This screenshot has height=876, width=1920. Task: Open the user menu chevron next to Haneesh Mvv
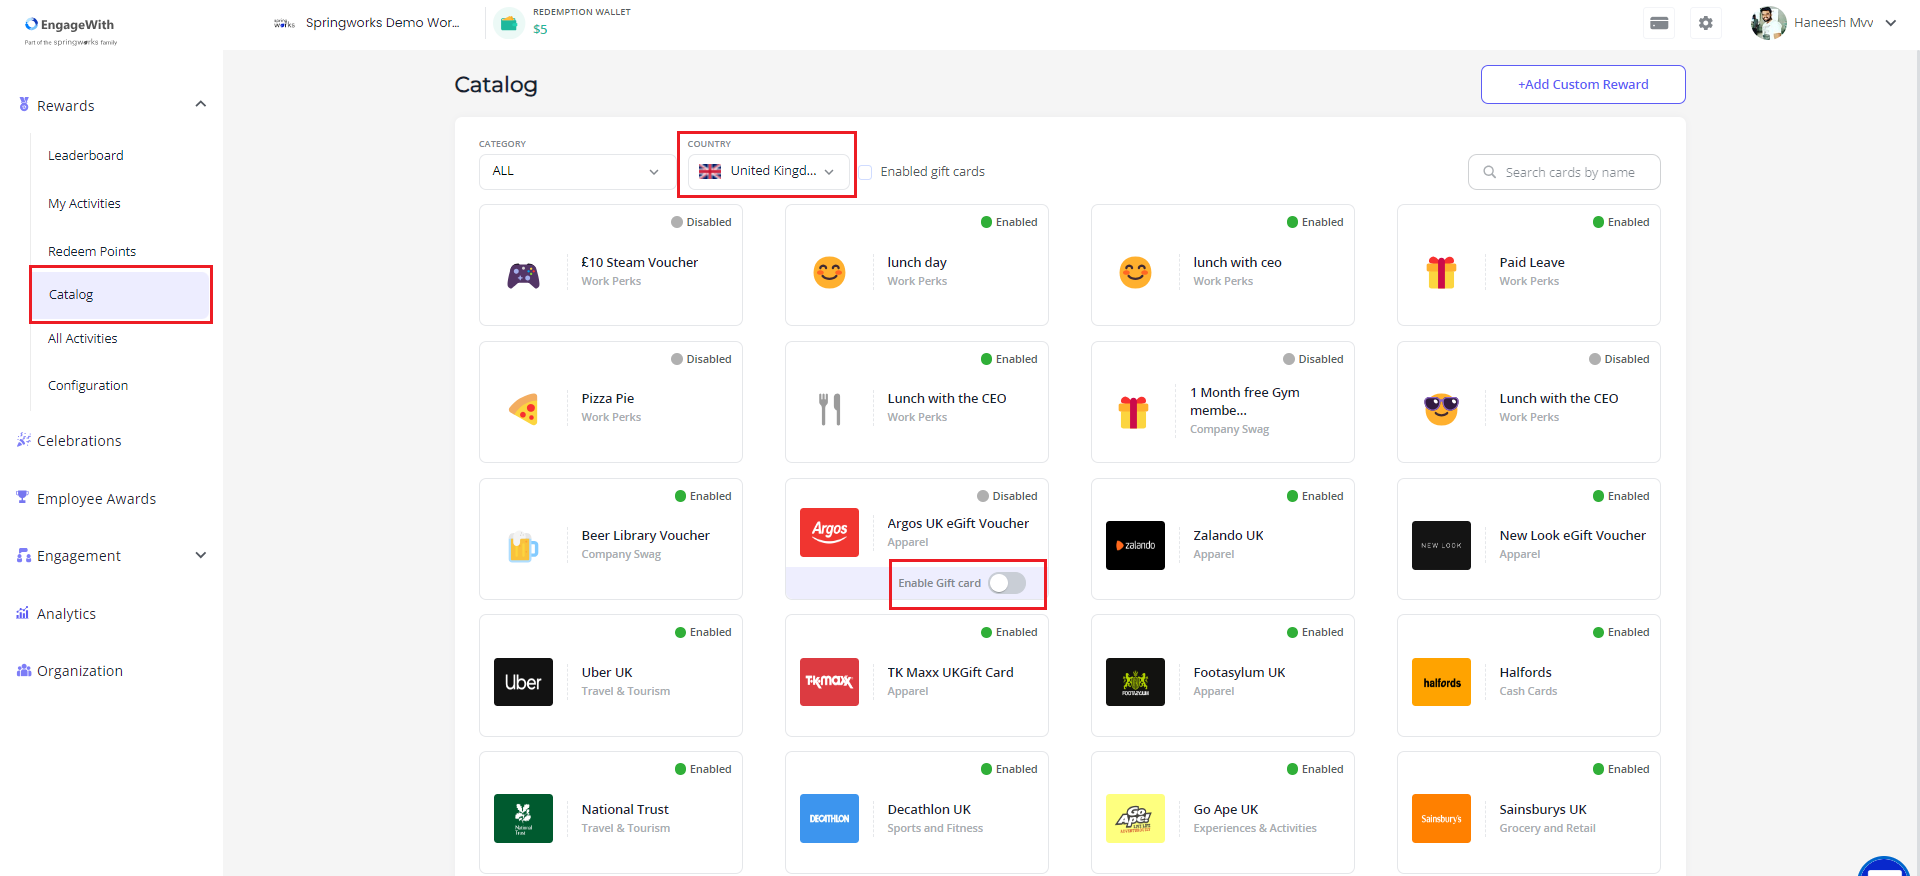1891,23
